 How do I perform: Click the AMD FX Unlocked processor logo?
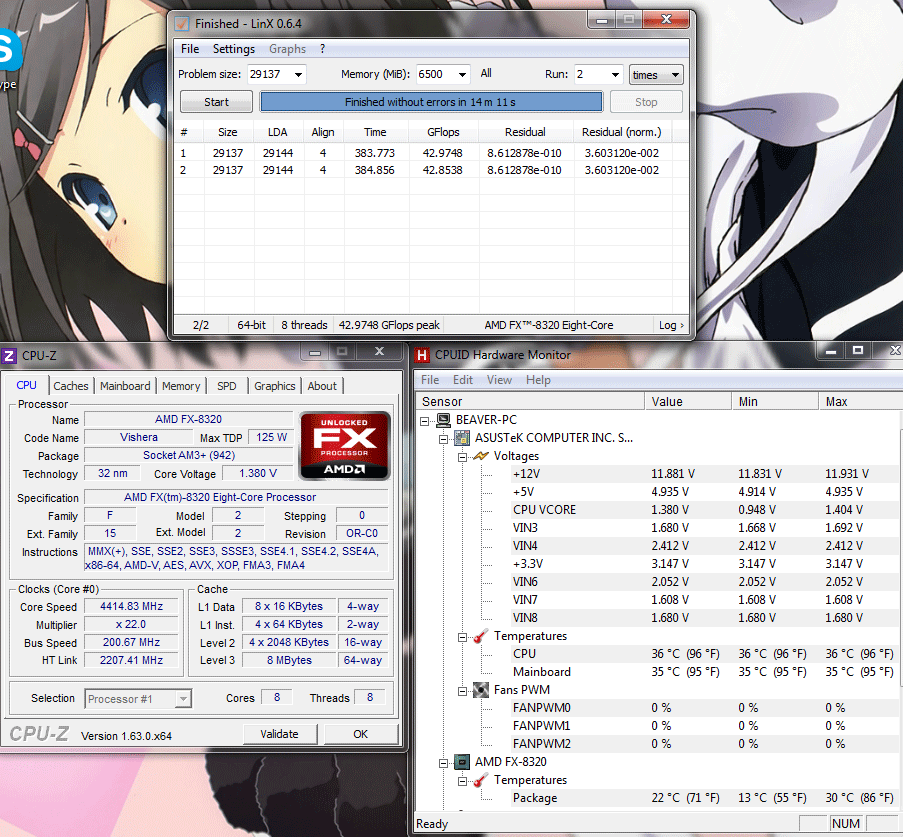click(344, 446)
